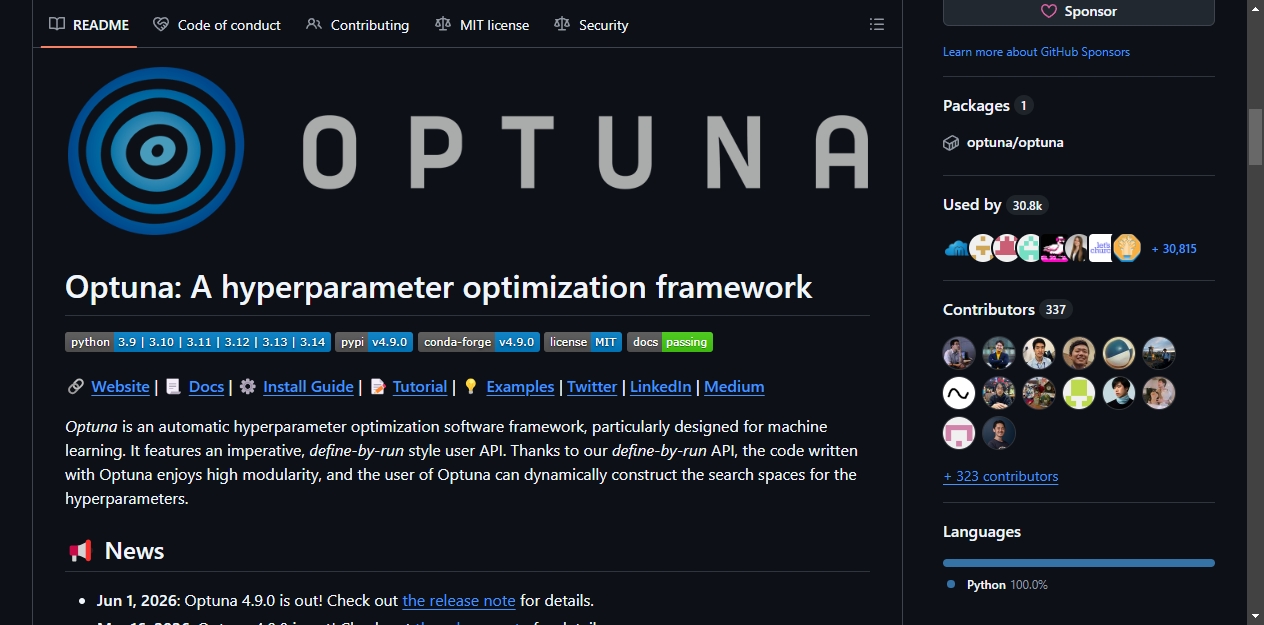Open the README outline list icon

(x=876, y=24)
